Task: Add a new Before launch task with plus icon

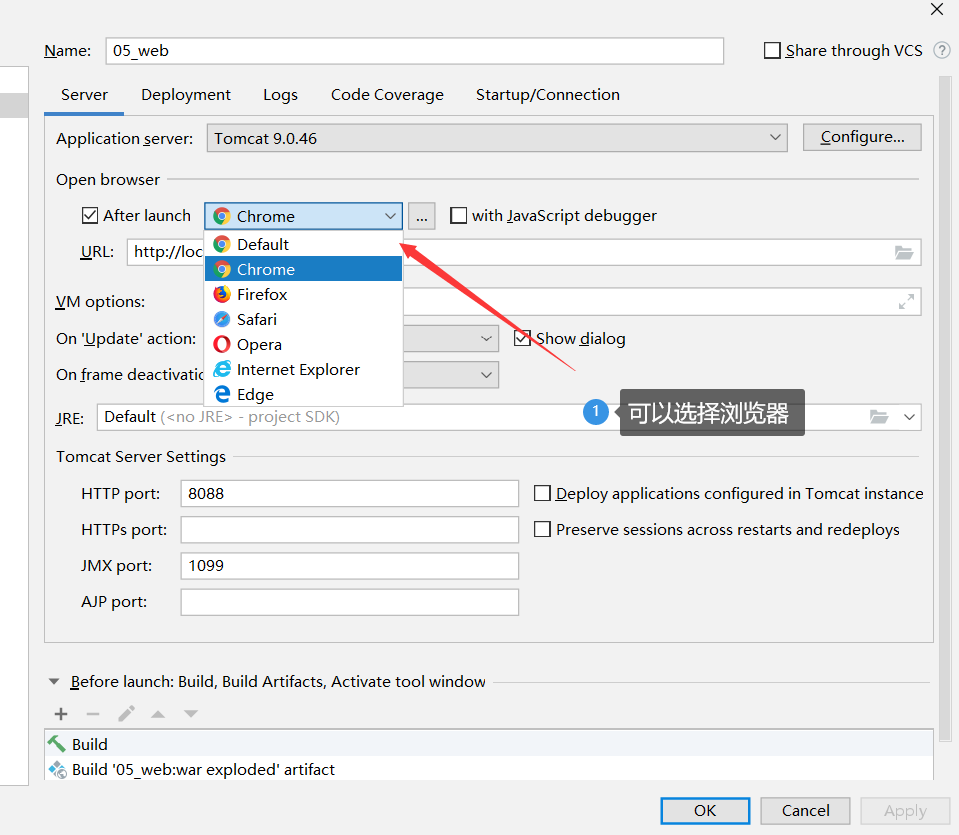Action: pos(60,713)
